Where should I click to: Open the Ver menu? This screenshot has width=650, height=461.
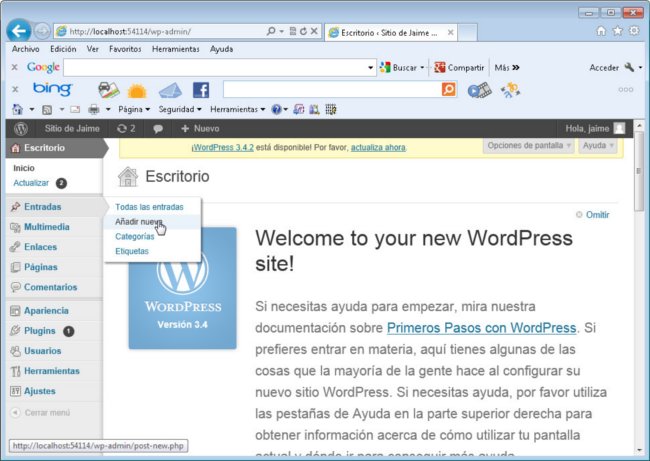(x=92, y=49)
